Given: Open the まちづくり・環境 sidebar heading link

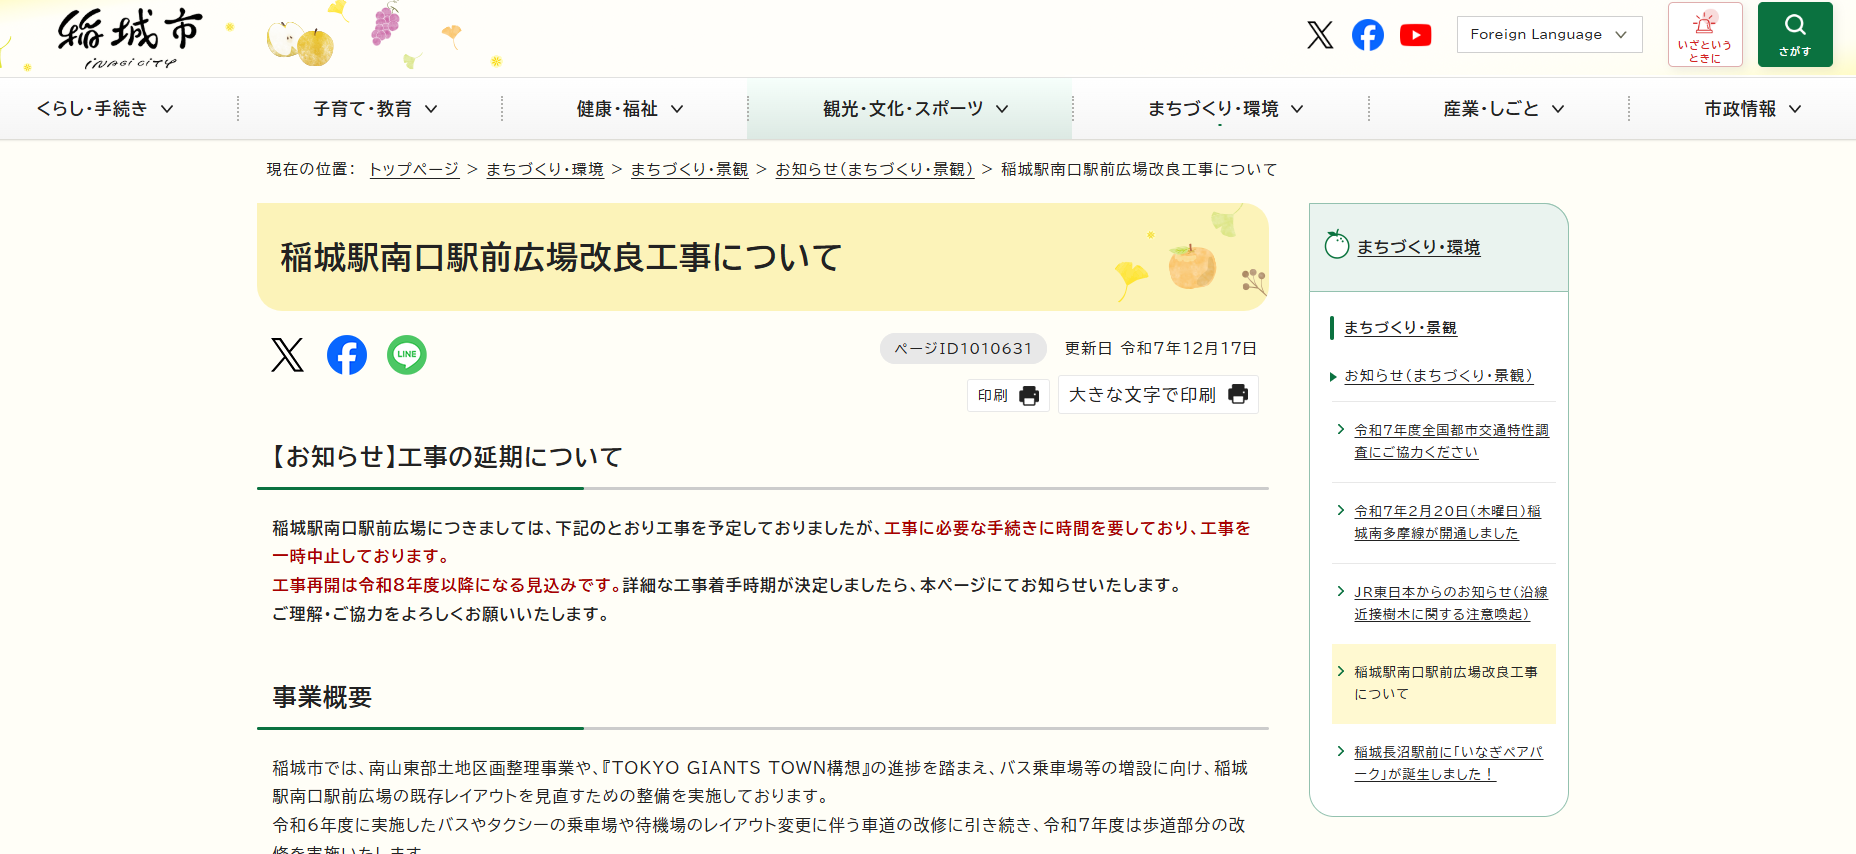Looking at the screenshot, I should pyautogui.click(x=1418, y=247).
